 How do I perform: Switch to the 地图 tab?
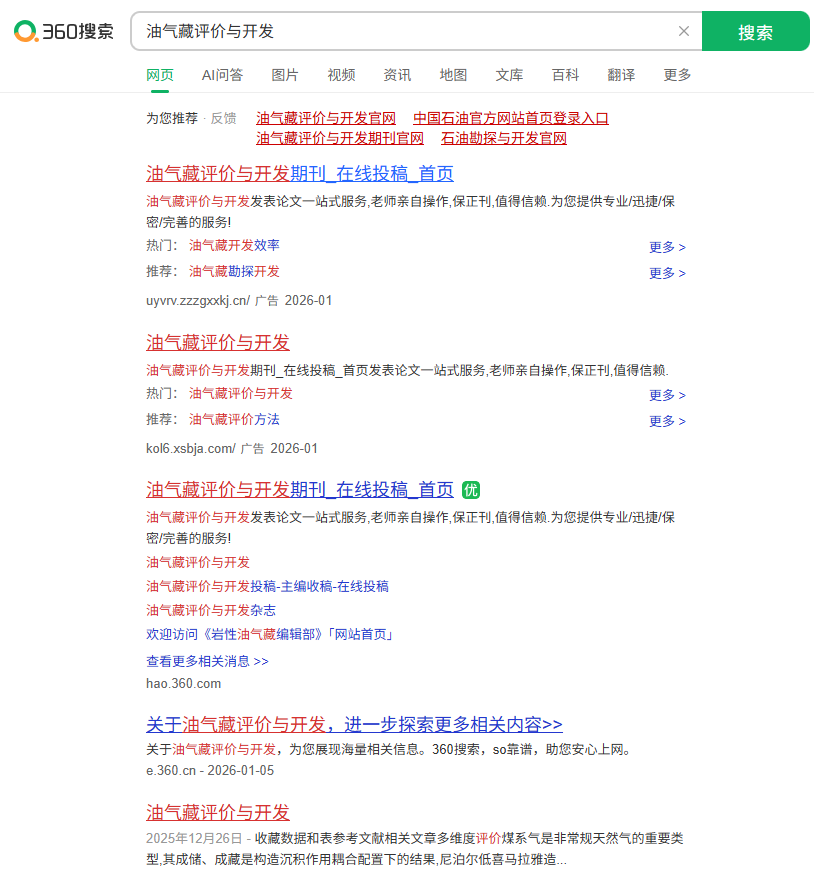point(453,74)
